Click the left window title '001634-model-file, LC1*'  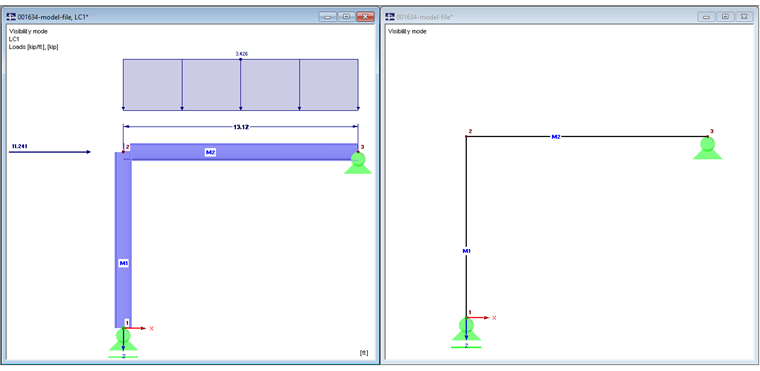pos(53,17)
